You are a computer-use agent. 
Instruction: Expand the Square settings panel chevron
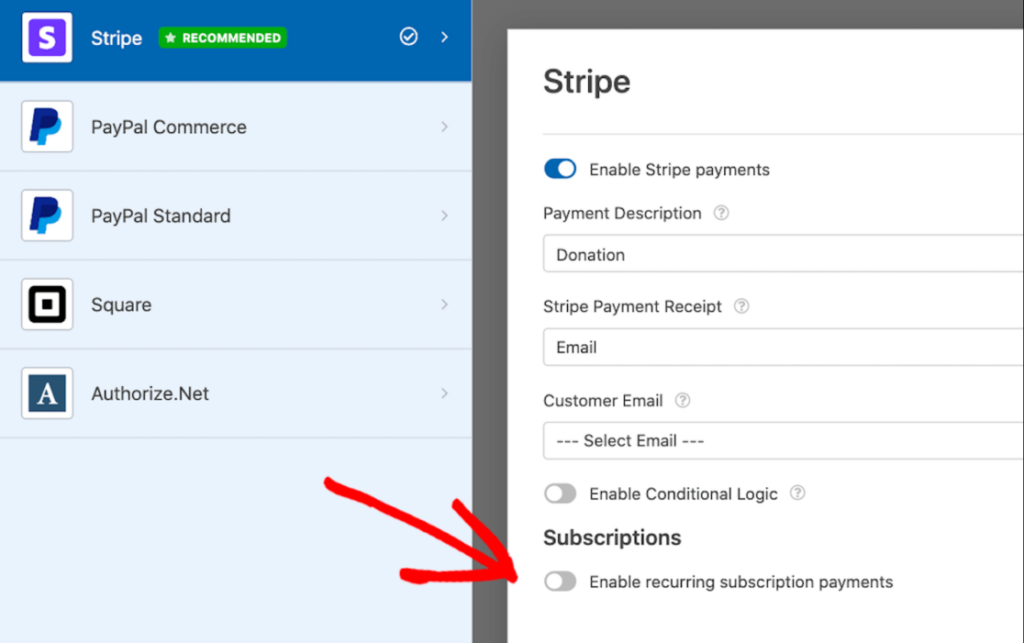coord(446,304)
